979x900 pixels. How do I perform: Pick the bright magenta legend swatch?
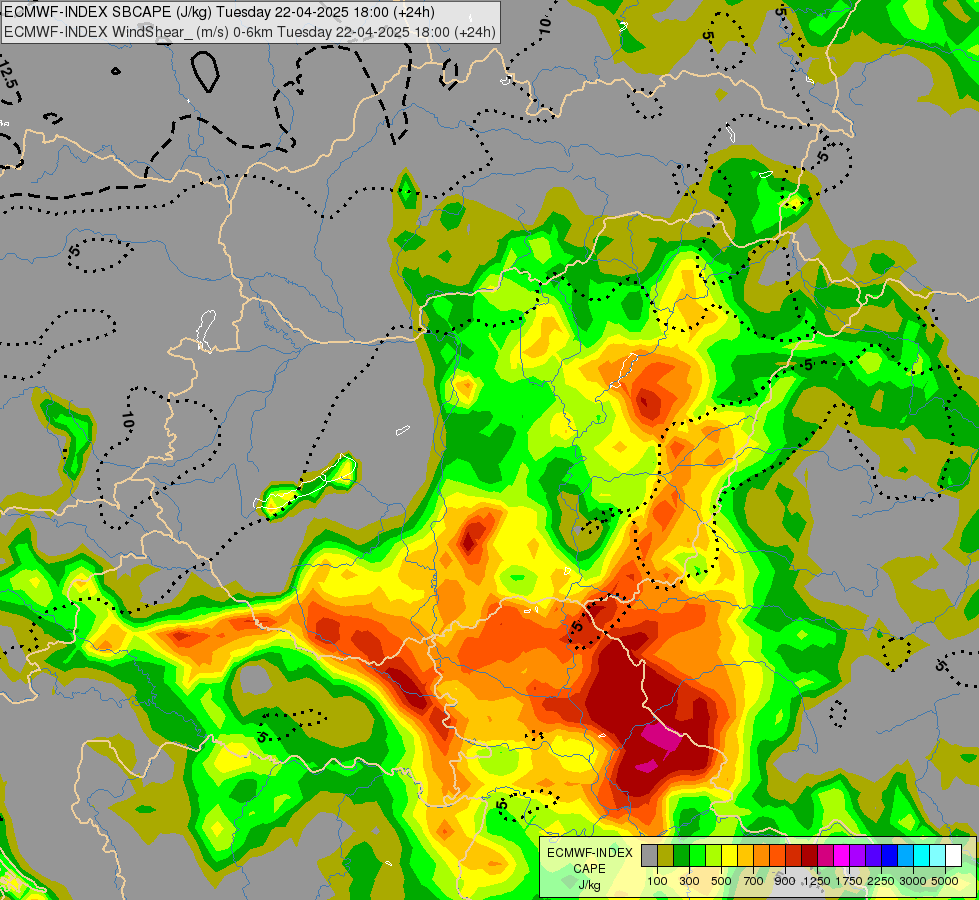pos(842,855)
